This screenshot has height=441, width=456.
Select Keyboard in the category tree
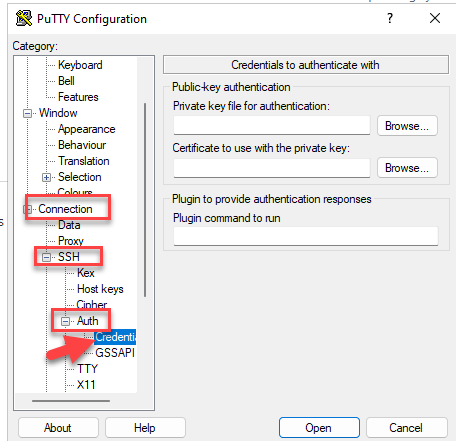click(x=80, y=65)
